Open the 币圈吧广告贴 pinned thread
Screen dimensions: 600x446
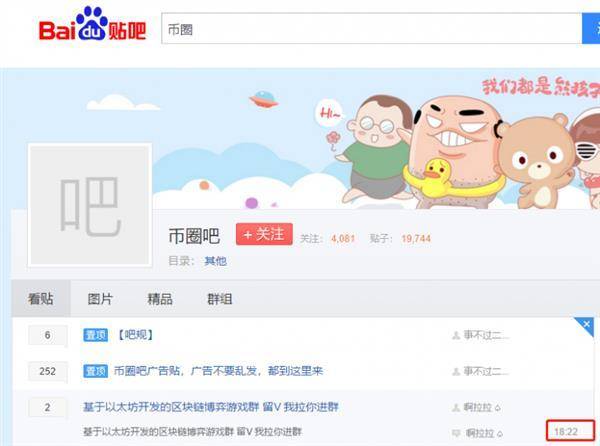point(218,371)
